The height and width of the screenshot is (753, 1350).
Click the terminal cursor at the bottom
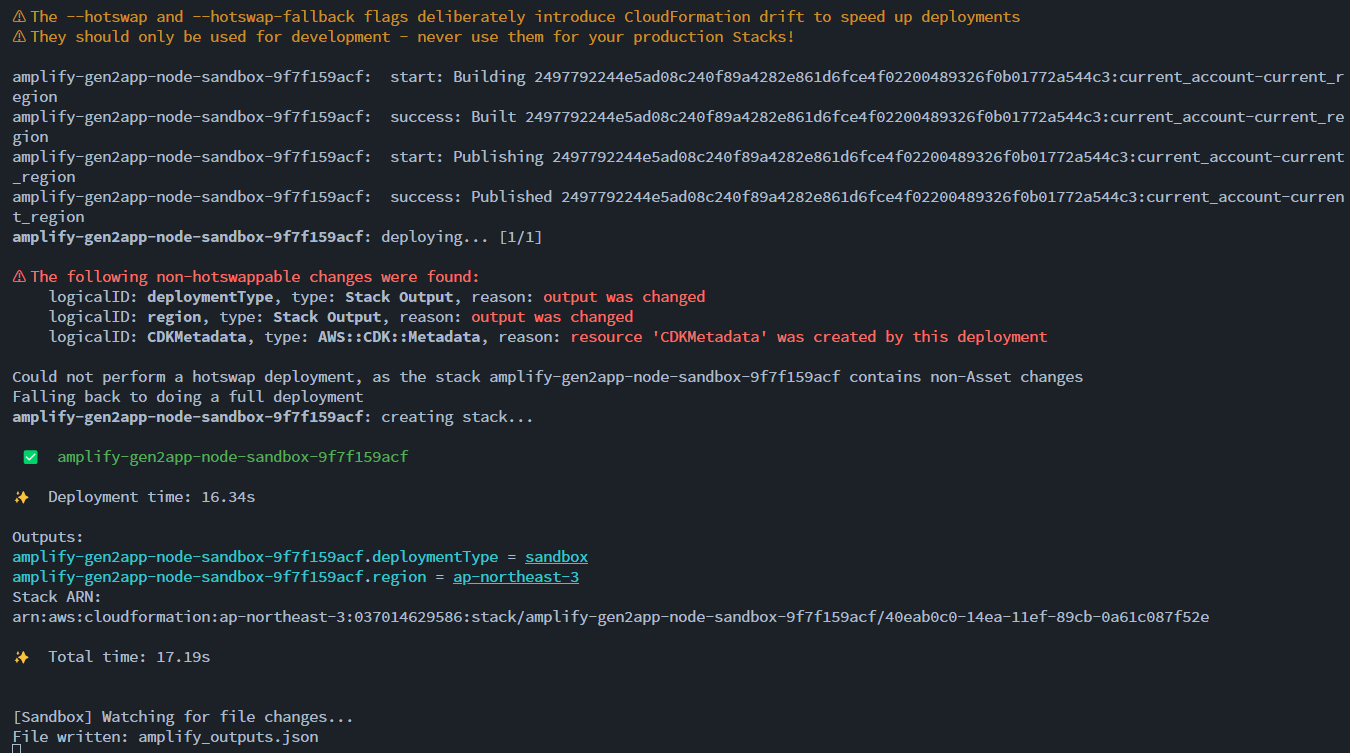[x=14, y=749]
